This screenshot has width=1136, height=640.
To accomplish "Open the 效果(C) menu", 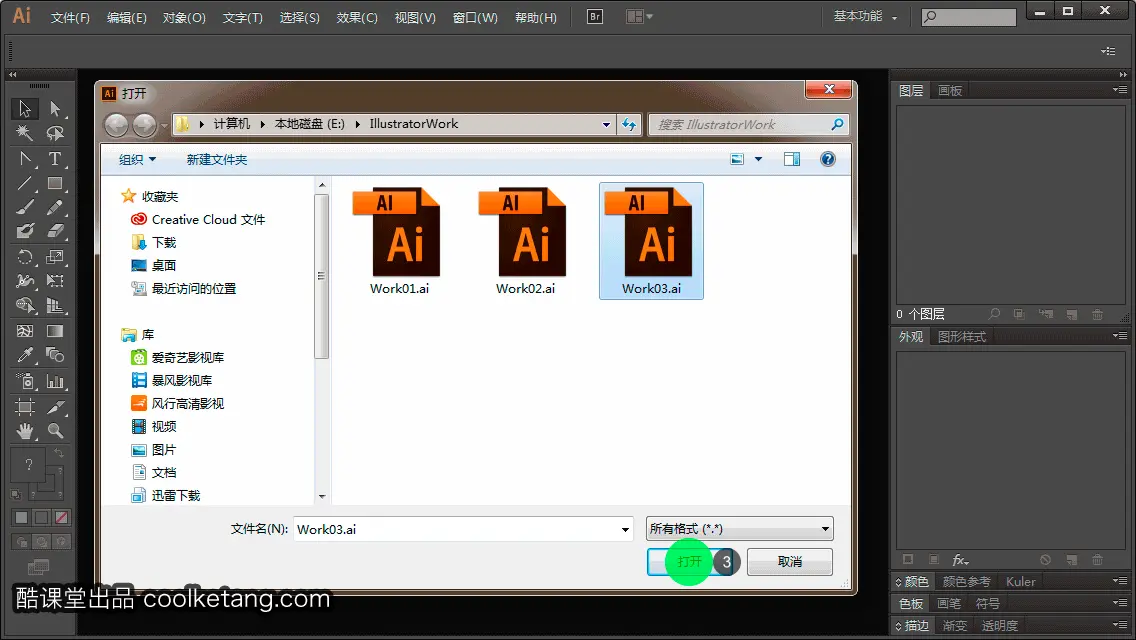I will [356, 17].
